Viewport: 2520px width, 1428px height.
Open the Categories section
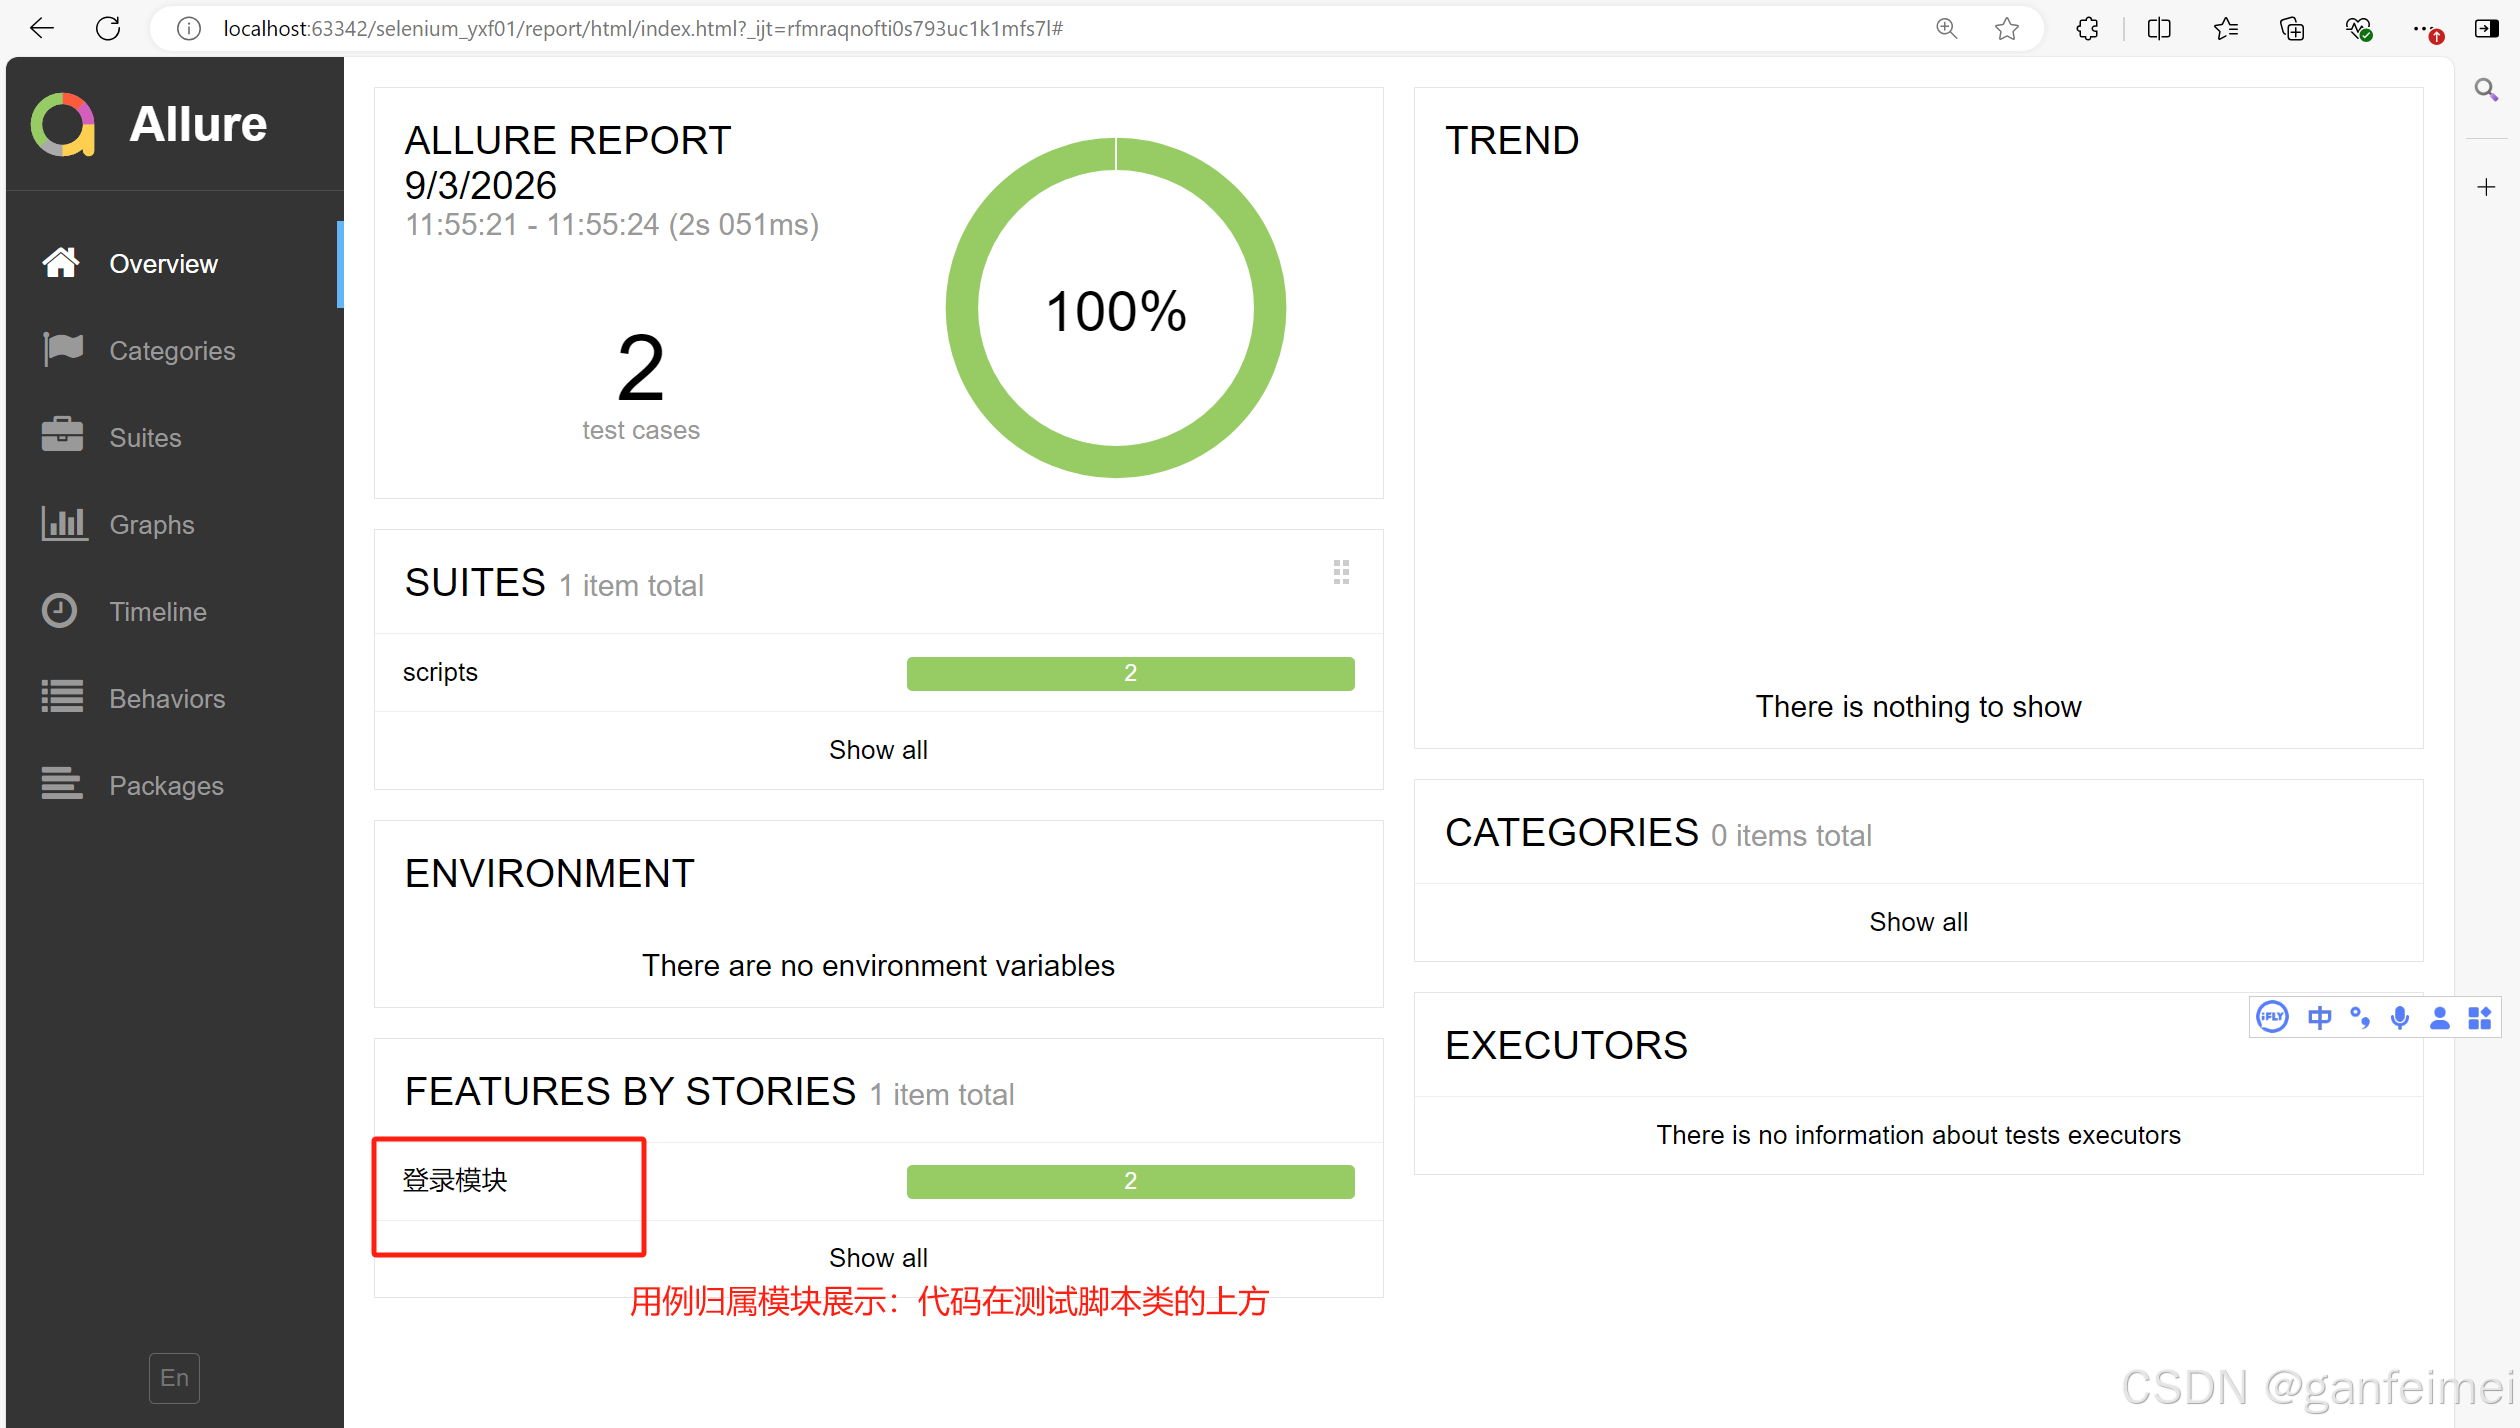tap(174, 351)
